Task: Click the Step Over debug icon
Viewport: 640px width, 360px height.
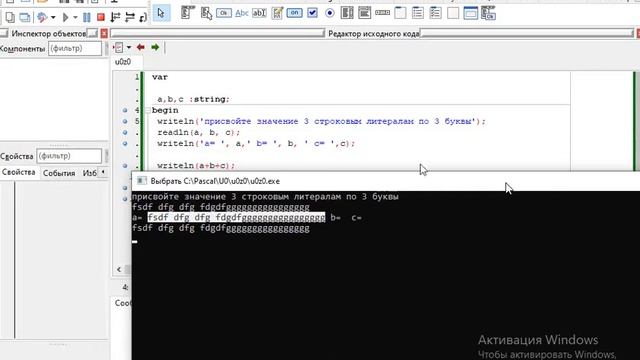Action: click(130, 17)
